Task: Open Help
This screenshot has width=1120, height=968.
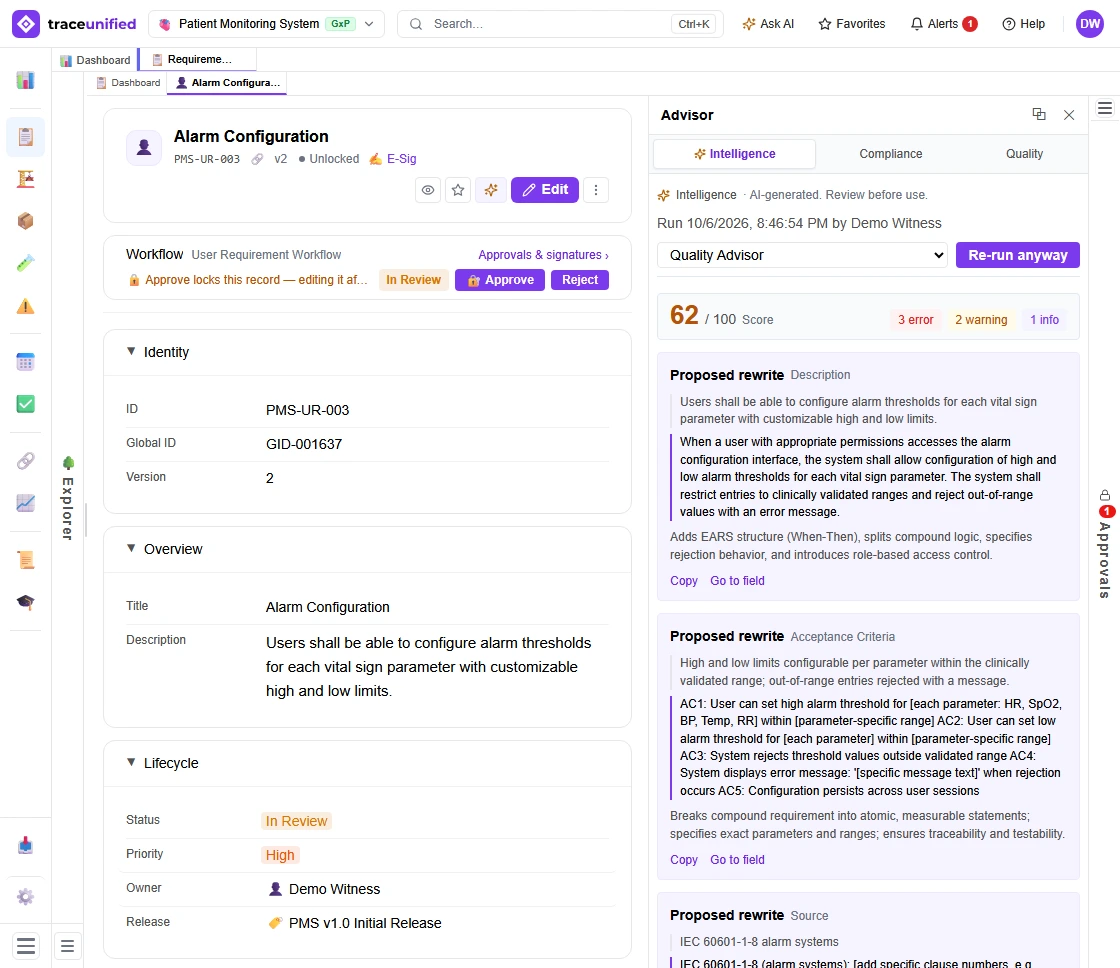Action: point(1023,24)
